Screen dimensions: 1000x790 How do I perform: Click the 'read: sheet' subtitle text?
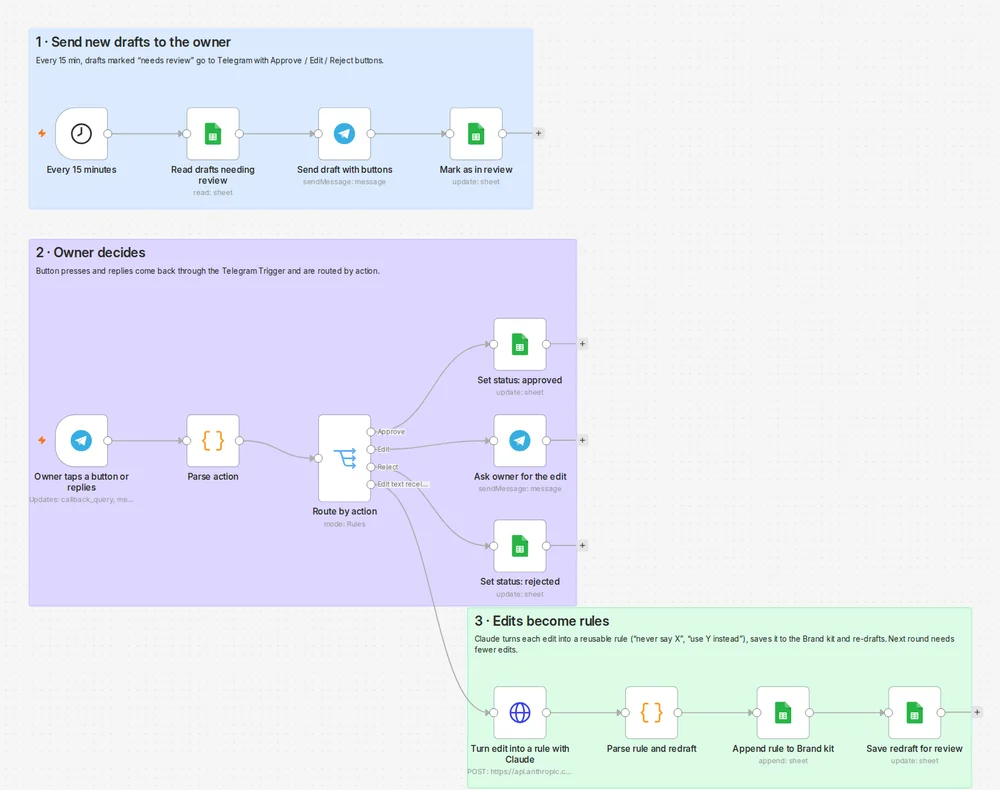[213, 193]
